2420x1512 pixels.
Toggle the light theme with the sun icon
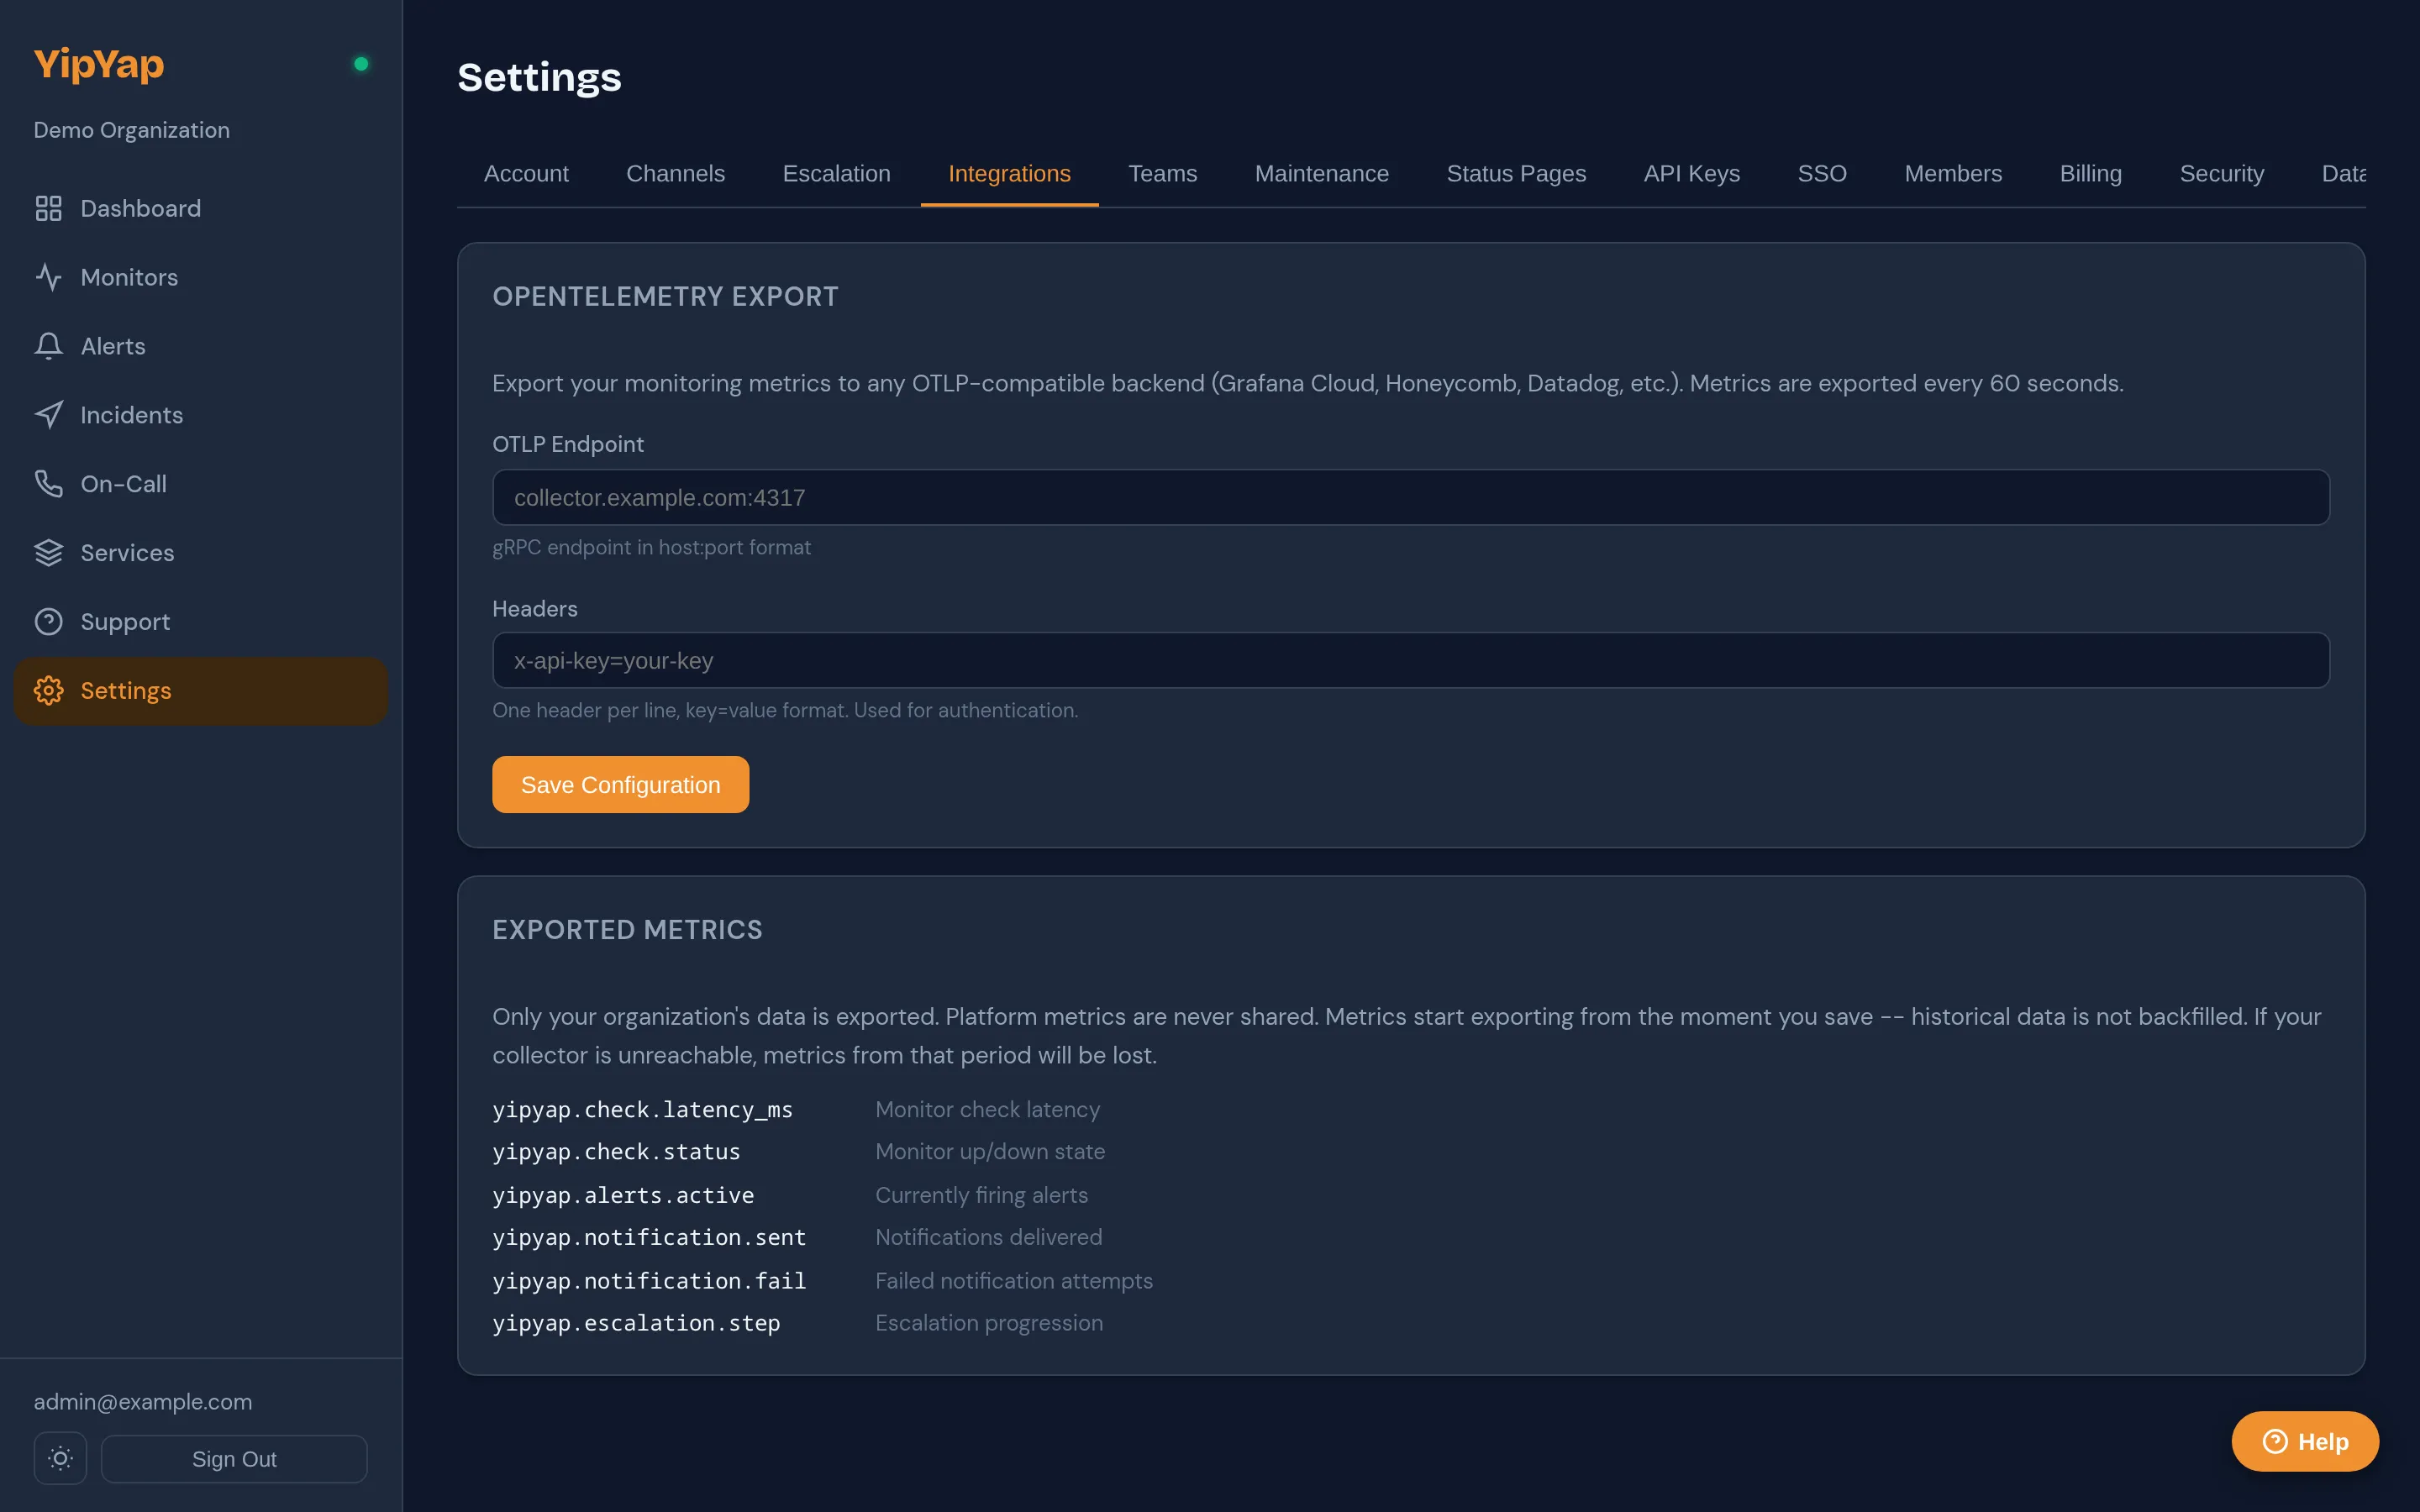click(59, 1458)
